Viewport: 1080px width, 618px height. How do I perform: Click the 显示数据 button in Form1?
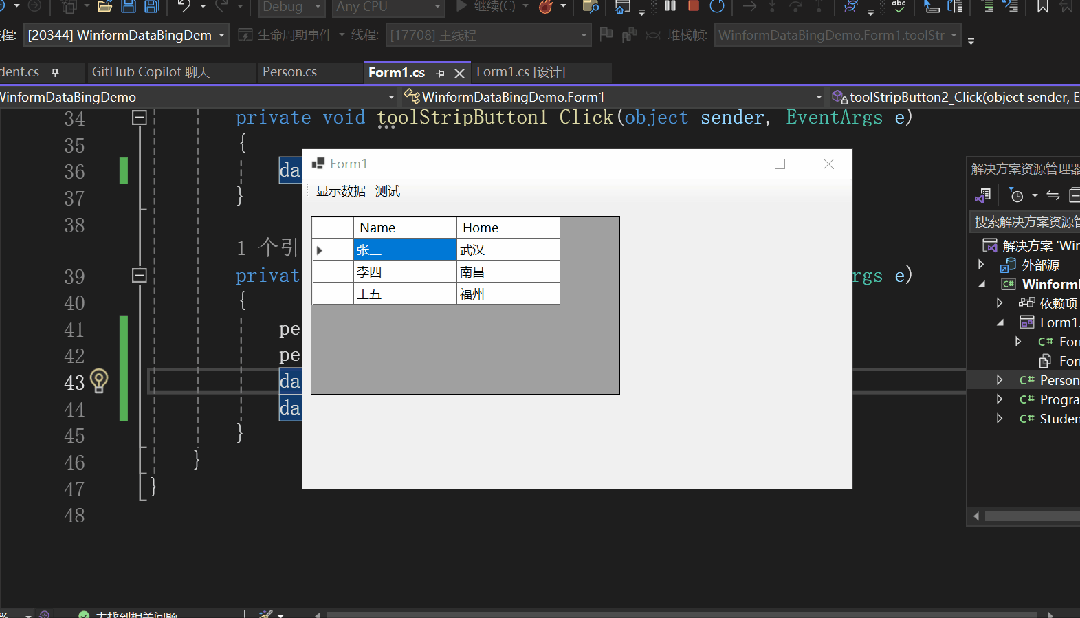point(340,192)
